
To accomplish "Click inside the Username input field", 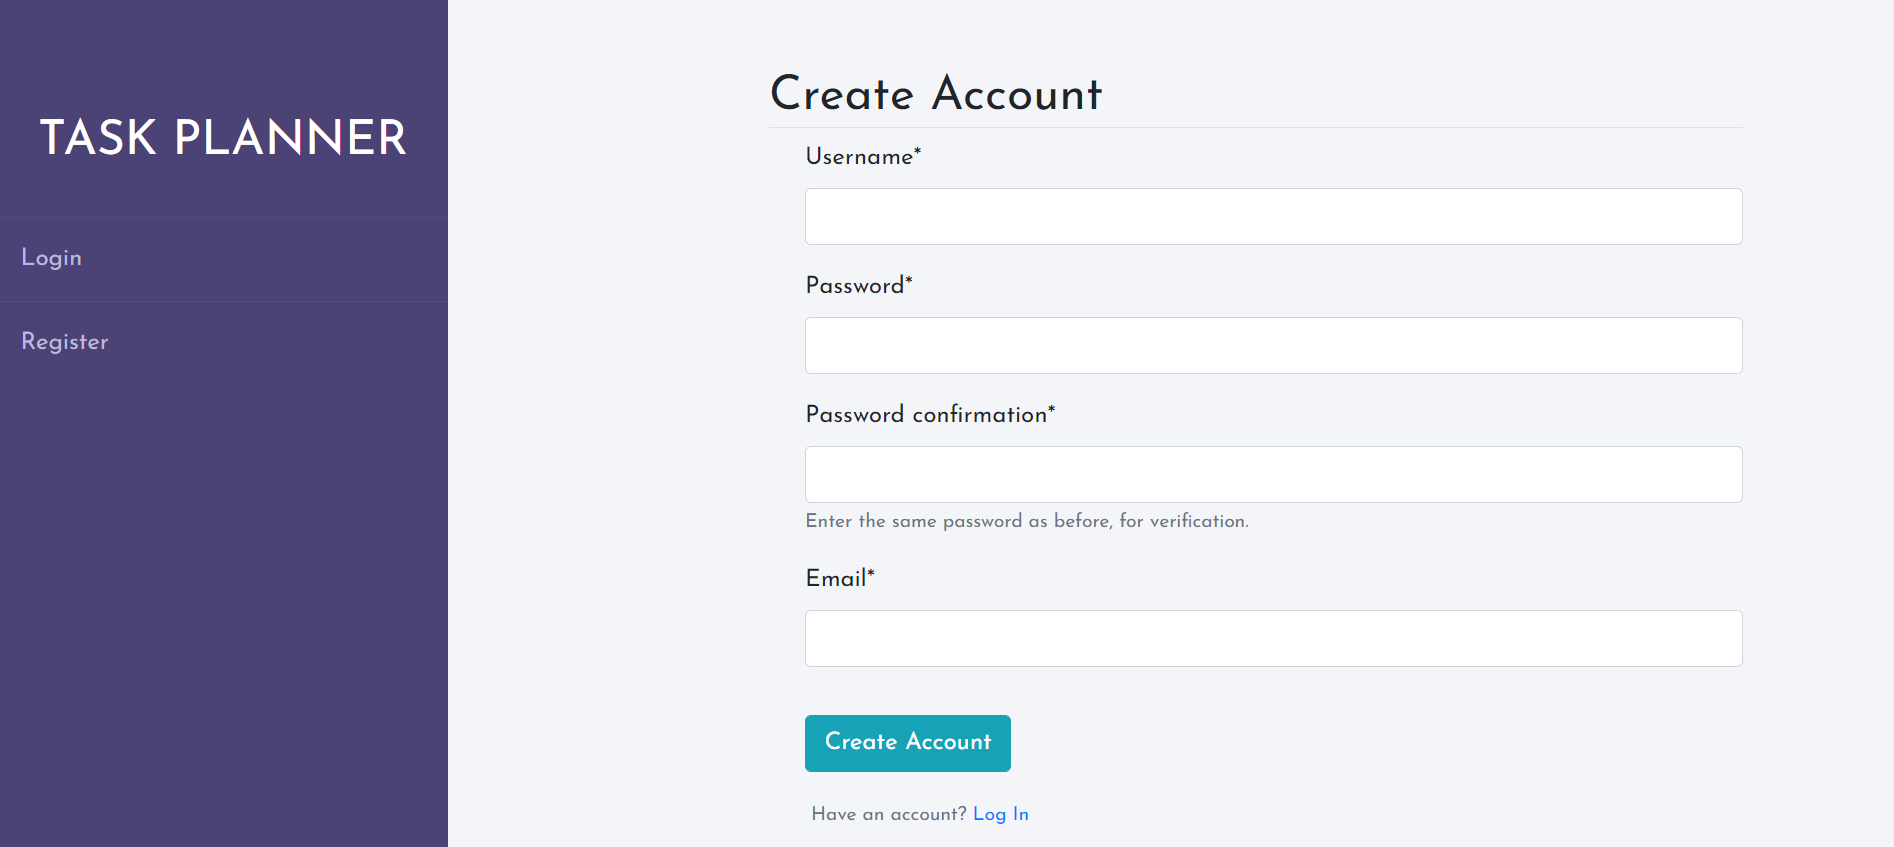I will point(1273,216).
